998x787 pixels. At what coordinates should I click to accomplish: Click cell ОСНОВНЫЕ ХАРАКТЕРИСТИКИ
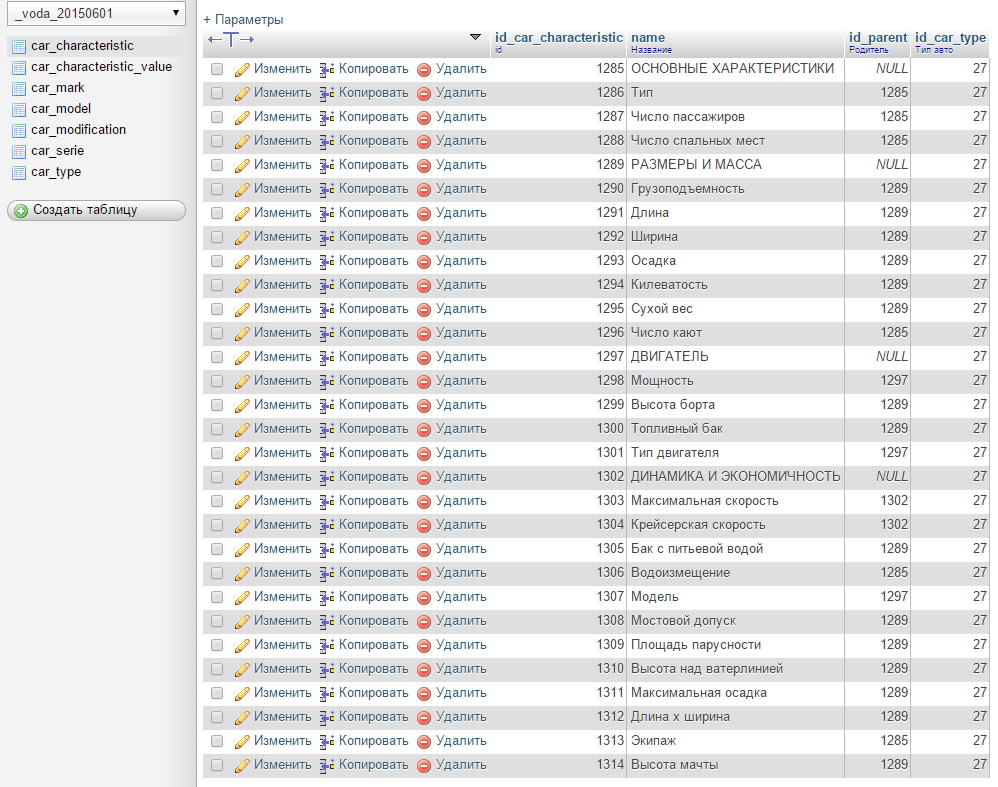(x=732, y=69)
